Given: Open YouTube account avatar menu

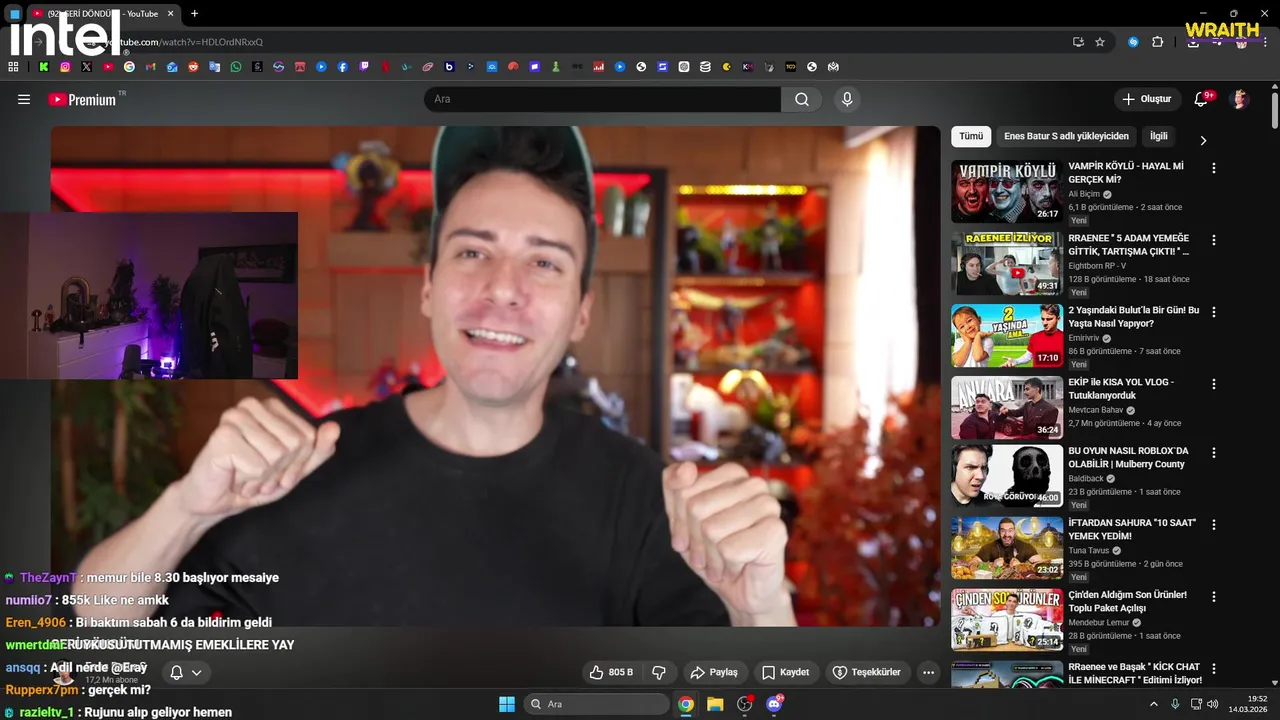Looking at the screenshot, I should coord(1240,99).
